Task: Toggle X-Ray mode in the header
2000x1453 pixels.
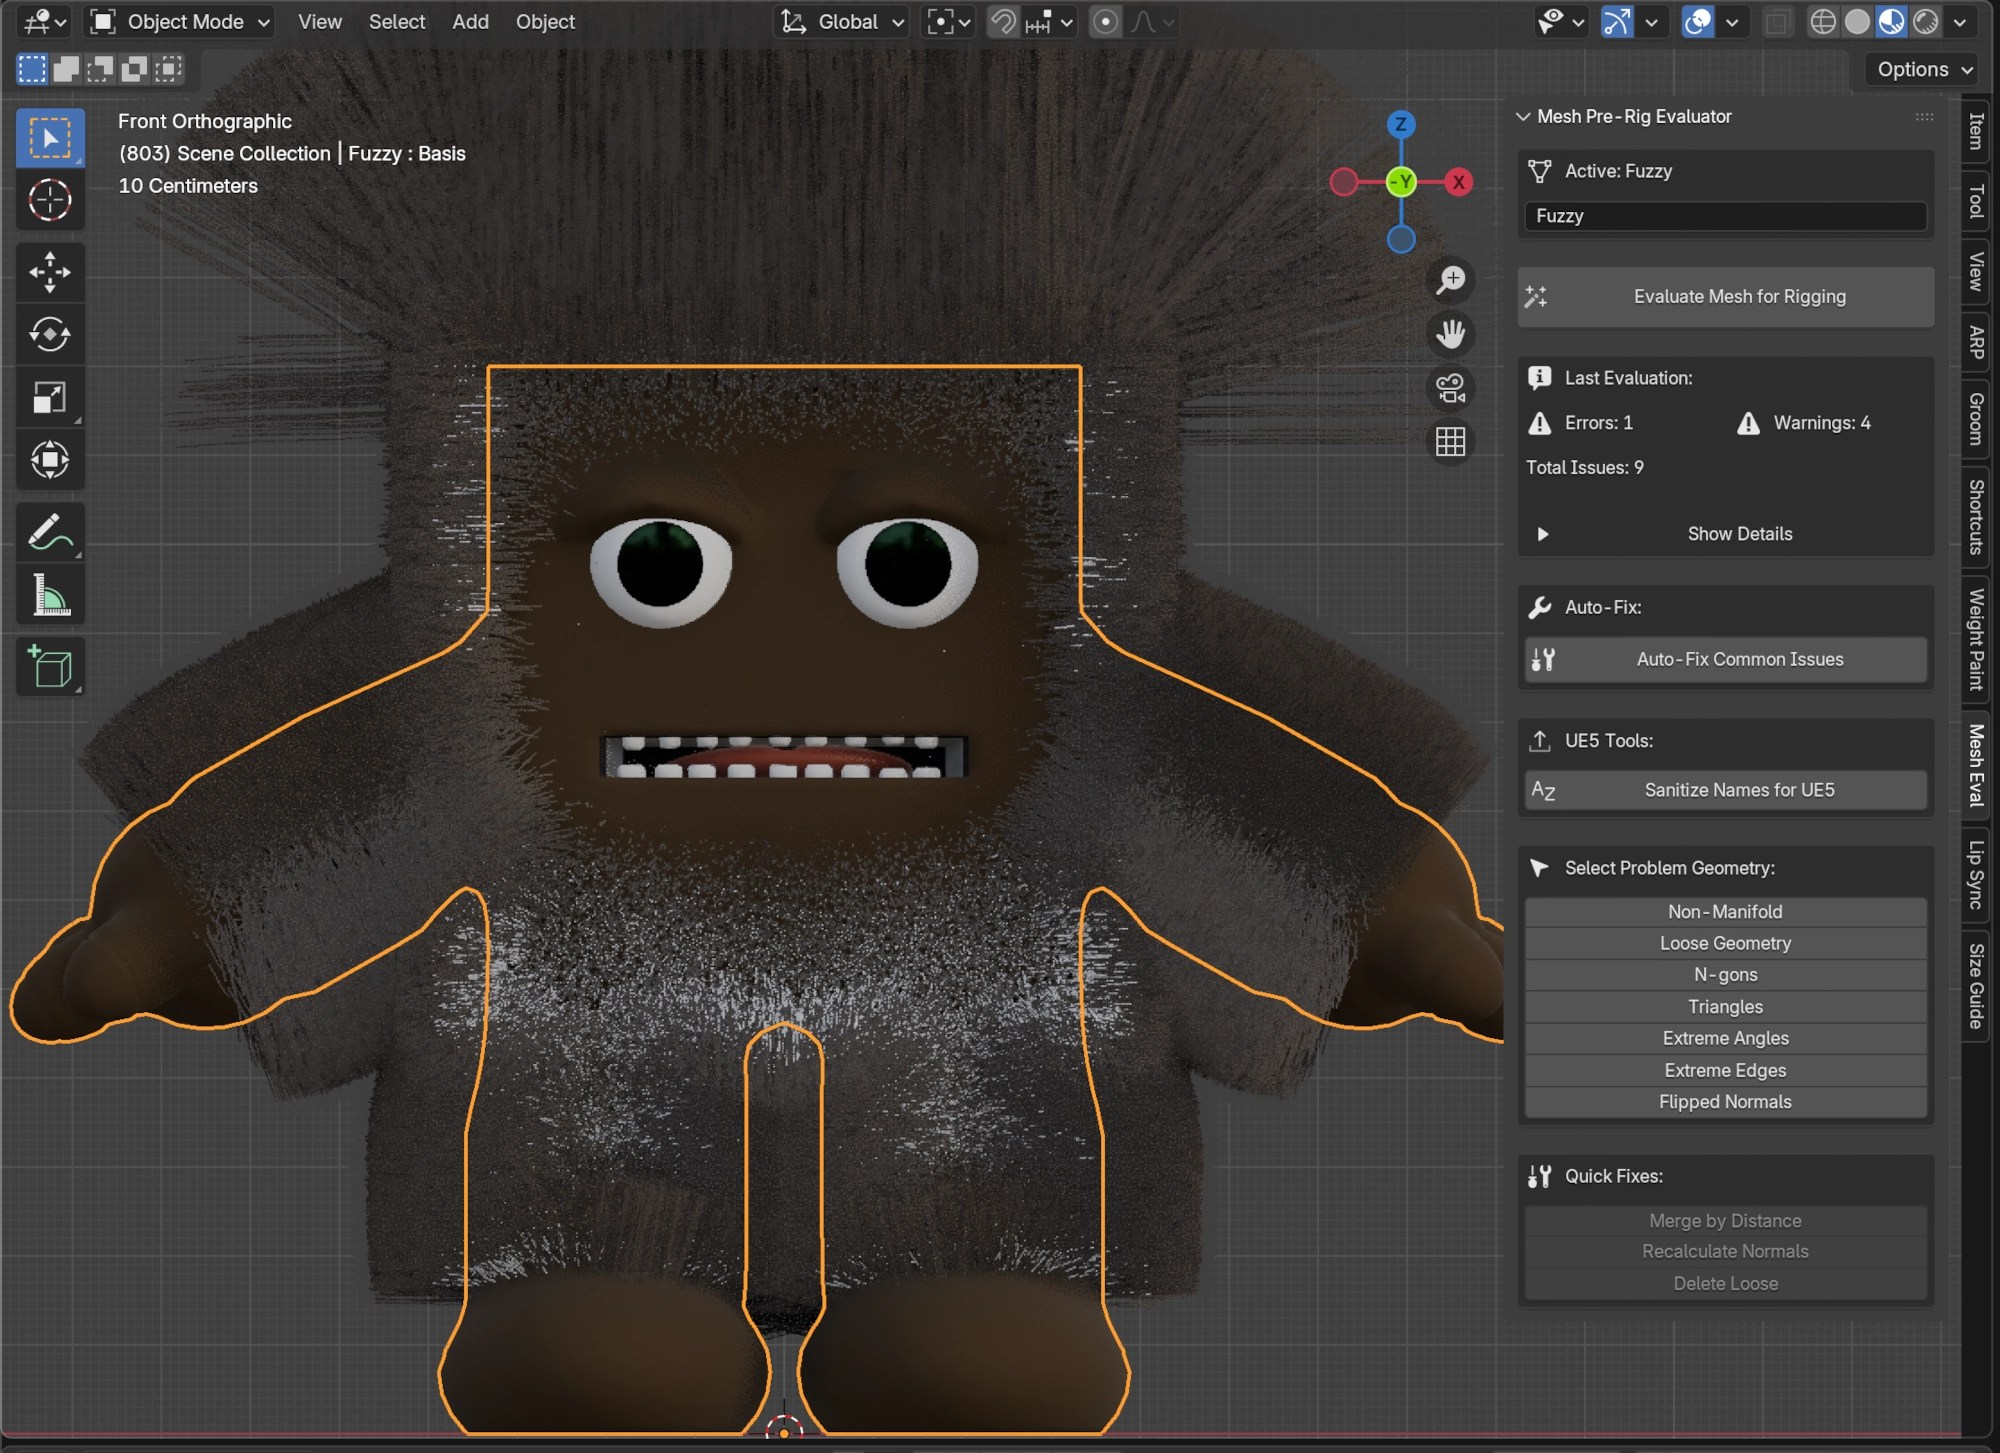Action: [1779, 21]
